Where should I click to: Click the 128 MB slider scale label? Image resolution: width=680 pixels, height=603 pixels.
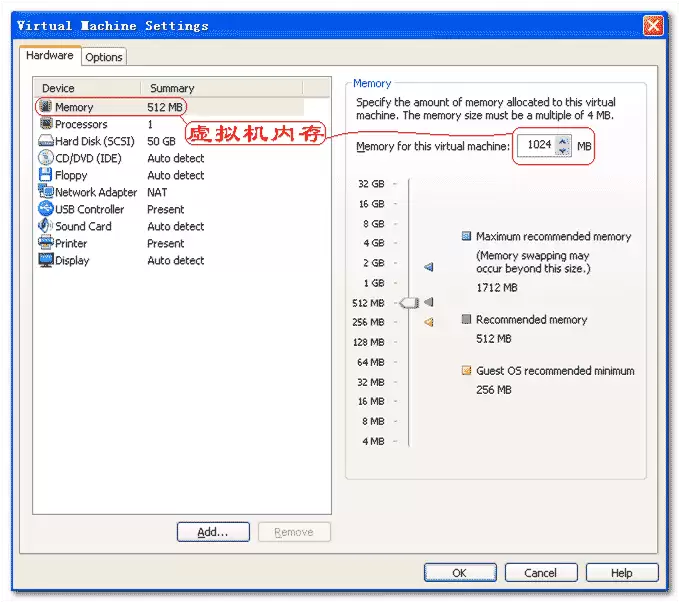point(369,342)
